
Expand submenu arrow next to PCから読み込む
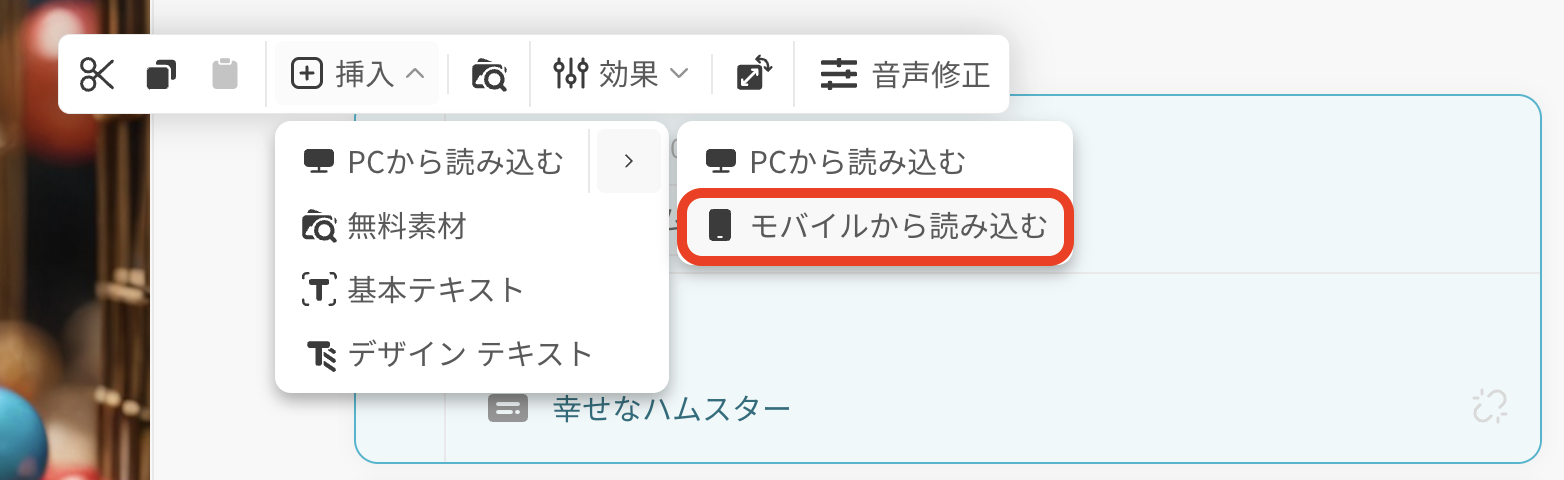628,161
